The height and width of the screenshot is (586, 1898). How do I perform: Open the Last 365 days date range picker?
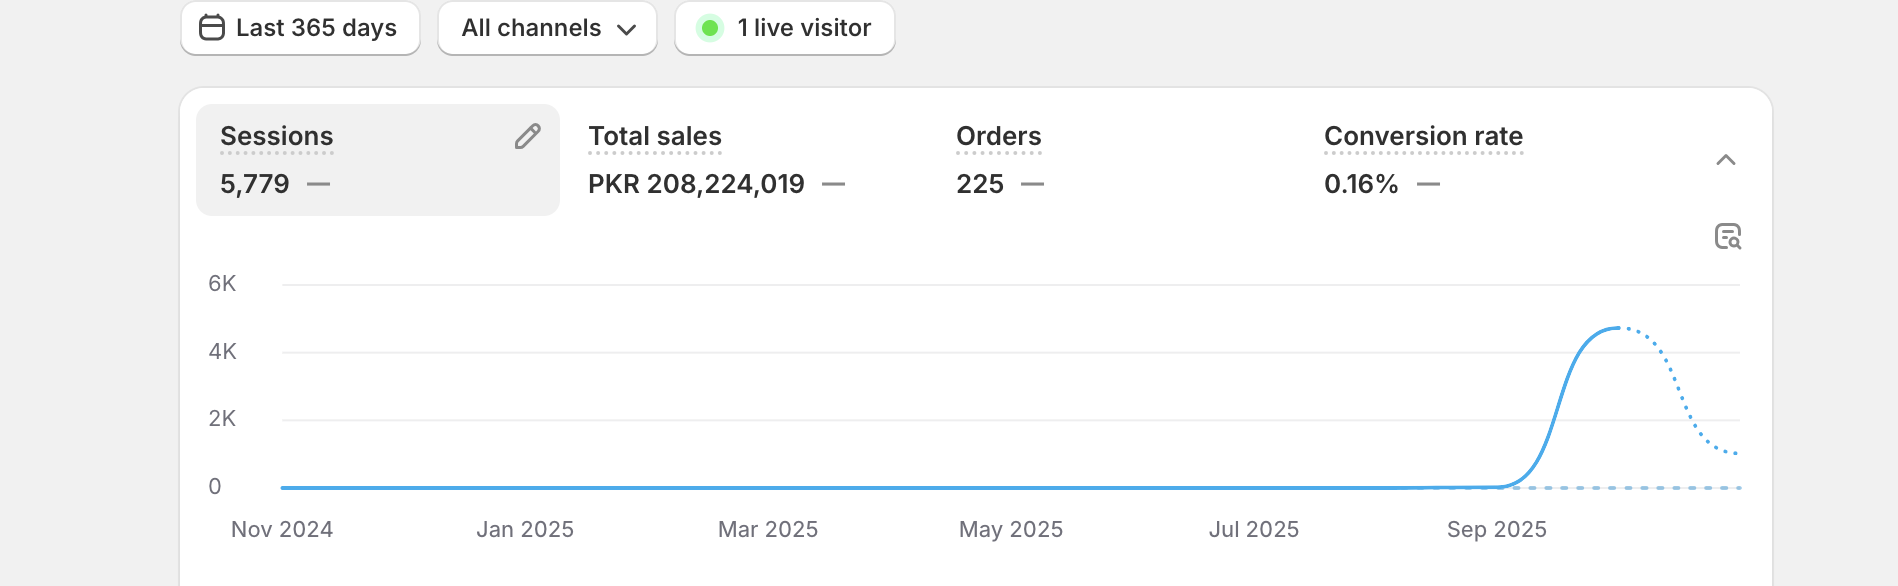click(300, 28)
